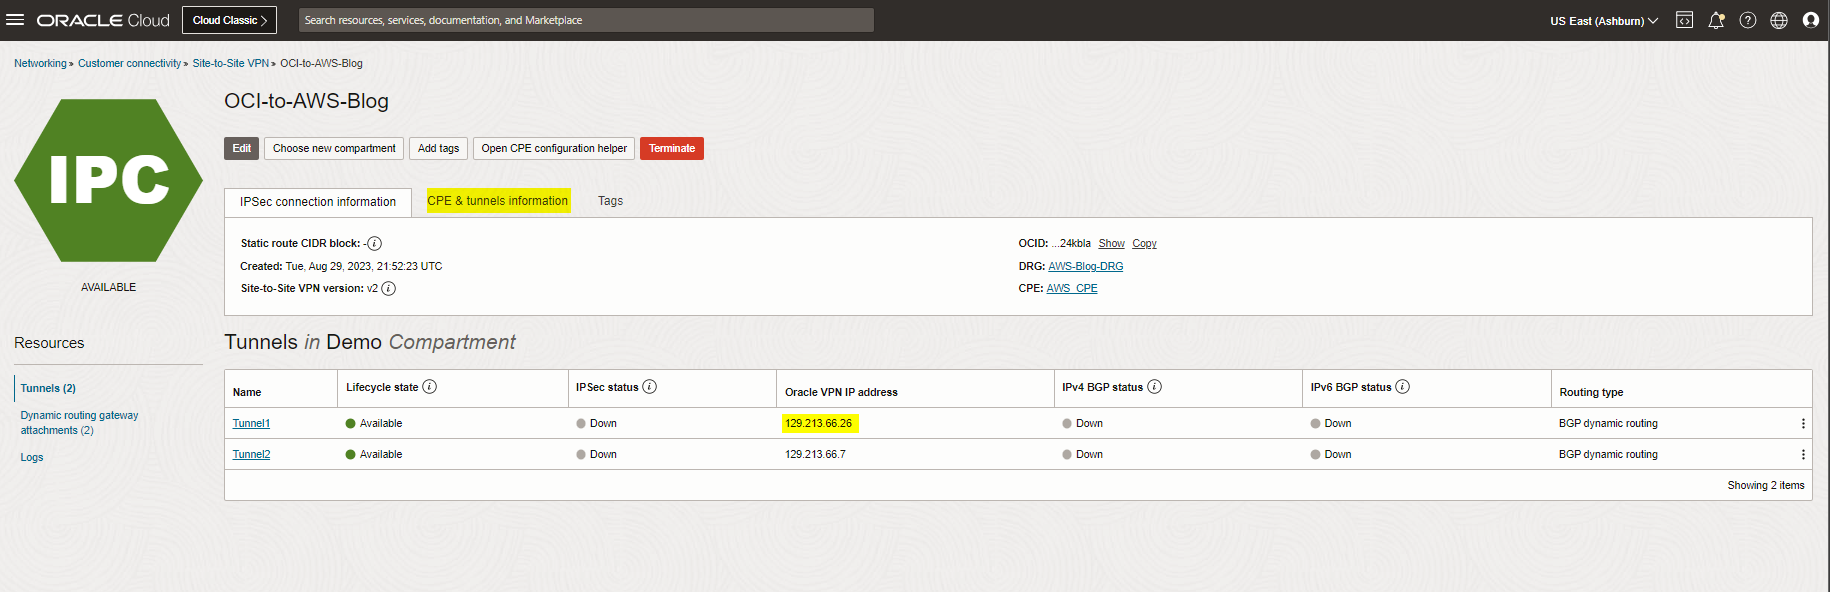This screenshot has width=1830, height=592.
Task: Click info icon next to Site-to-Site VPN version
Action: tap(388, 289)
